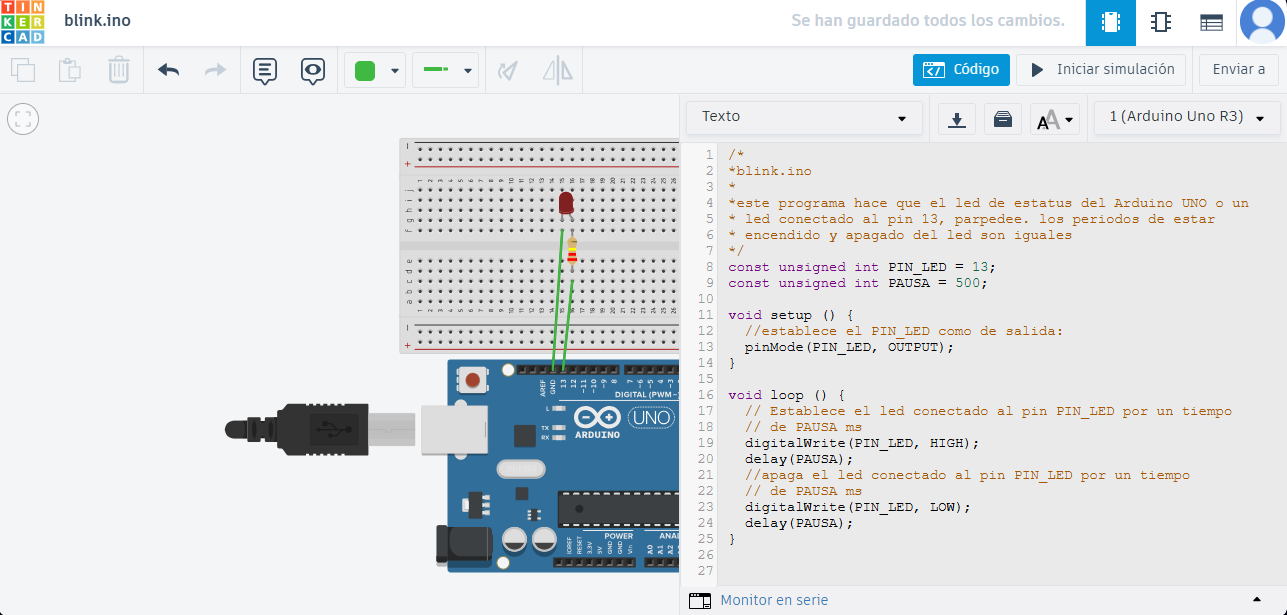Image resolution: width=1287 pixels, height=615 pixels.
Task: Toggle notes visibility eye icon
Action: (313, 70)
